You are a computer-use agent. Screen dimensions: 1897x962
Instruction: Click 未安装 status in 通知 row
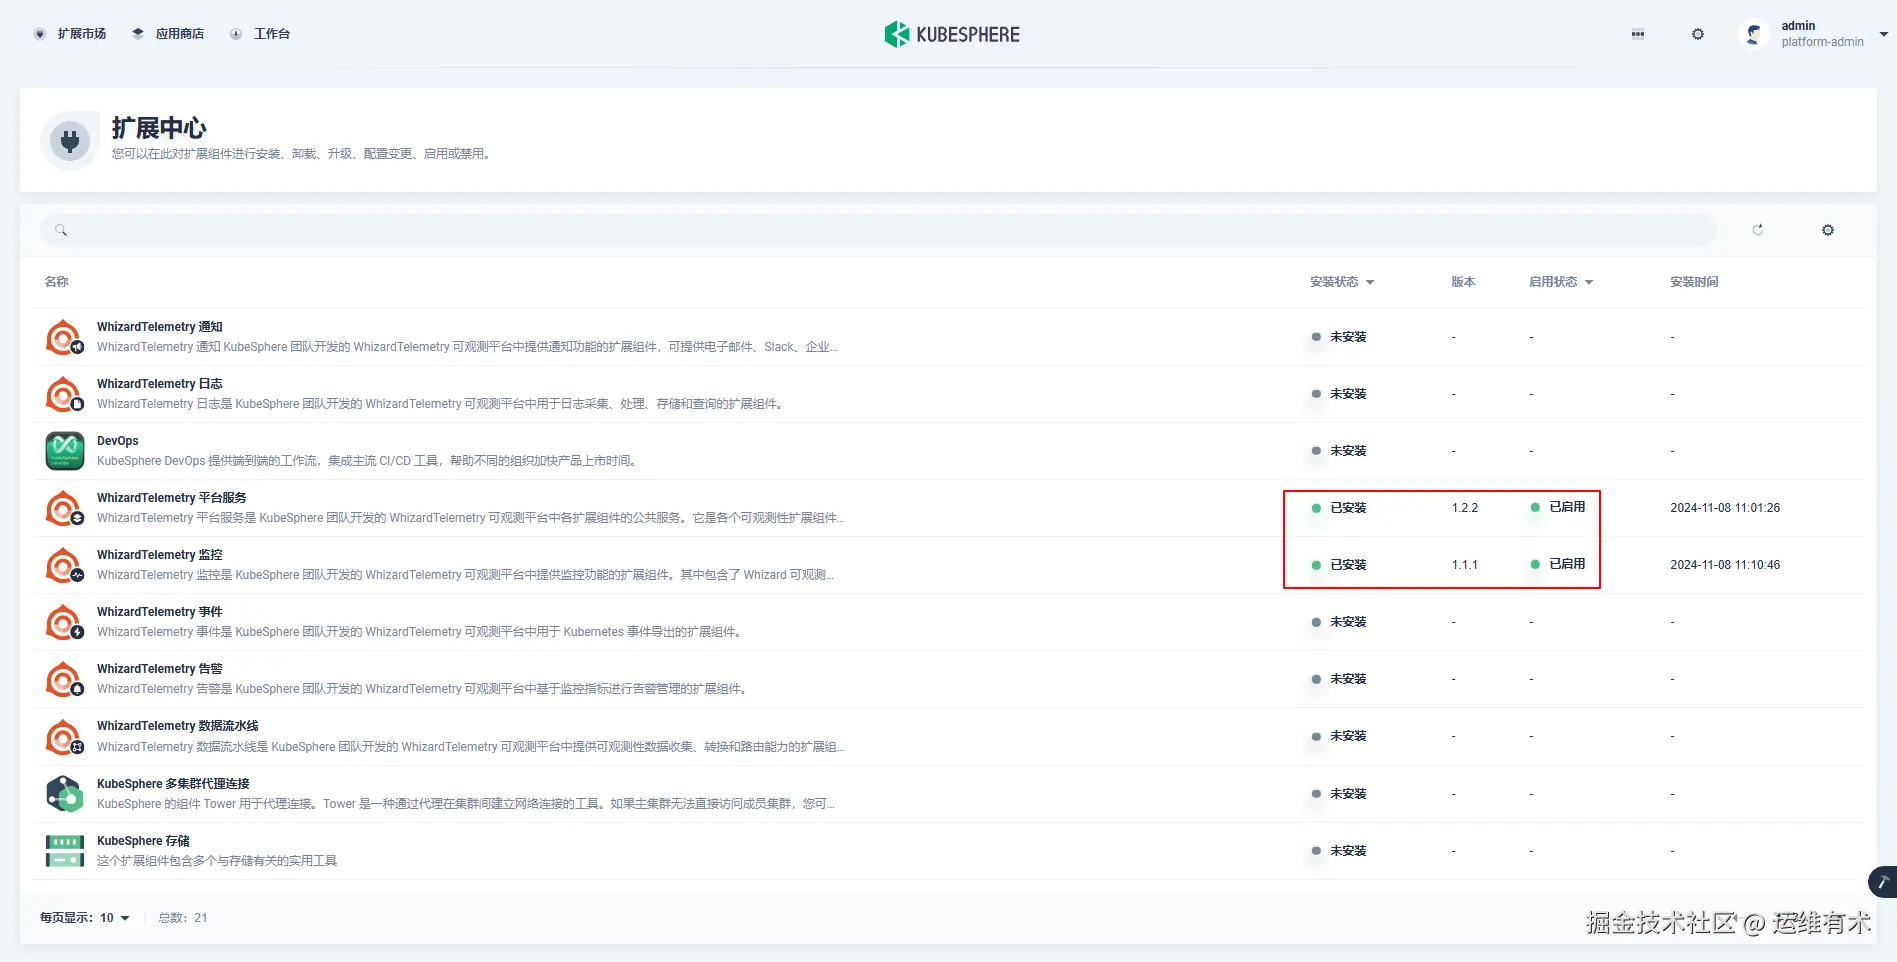click(x=1339, y=337)
